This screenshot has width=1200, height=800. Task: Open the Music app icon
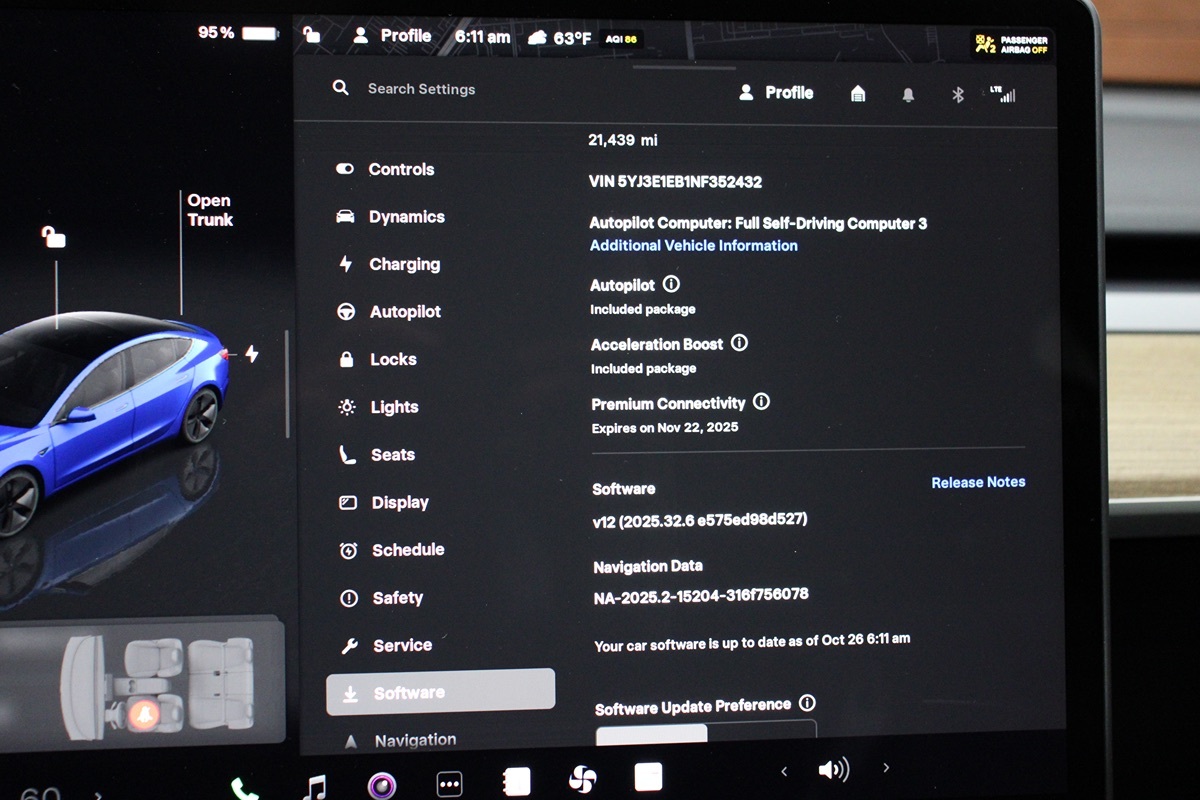pos(314,787)
